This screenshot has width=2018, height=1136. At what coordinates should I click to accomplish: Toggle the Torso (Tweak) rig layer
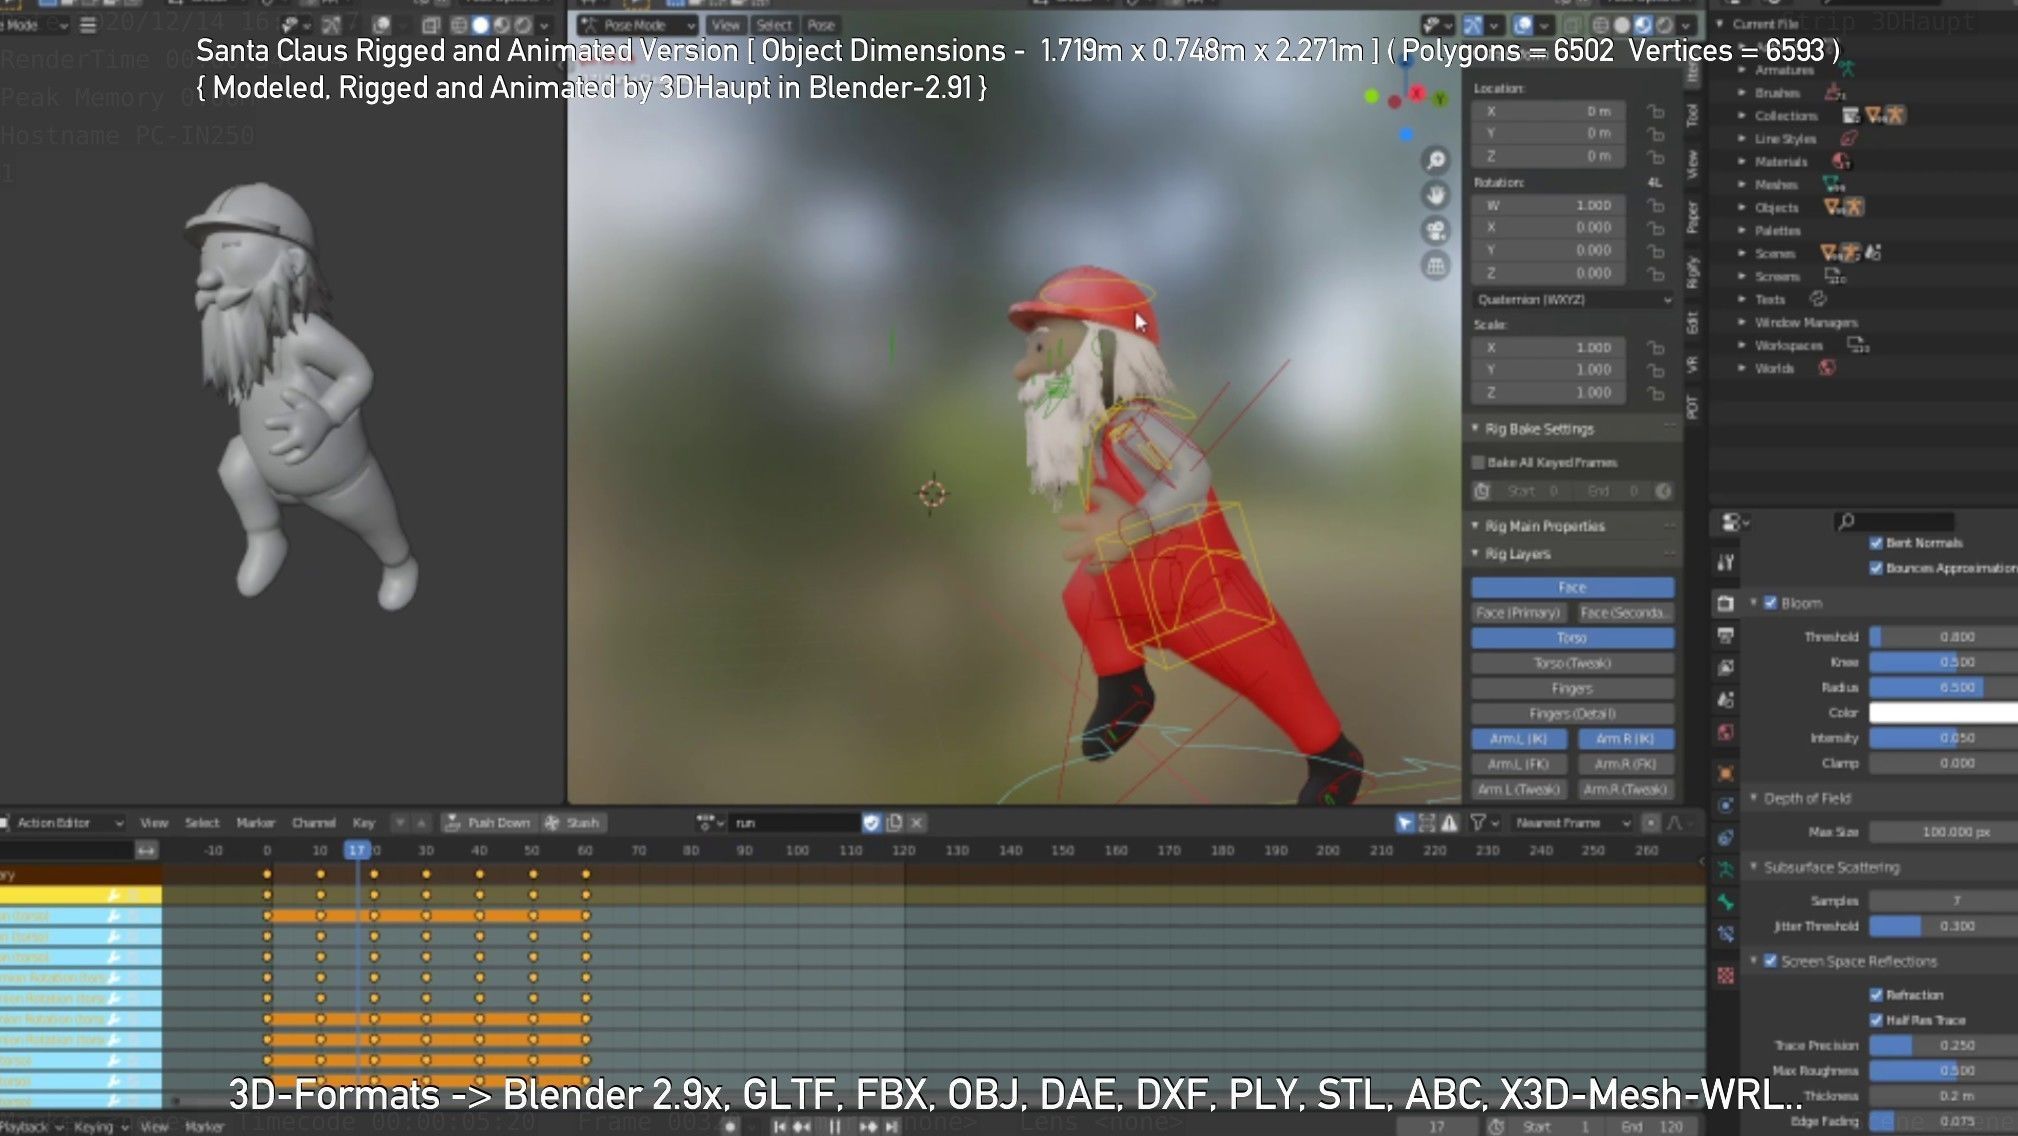click(1572, 663)
